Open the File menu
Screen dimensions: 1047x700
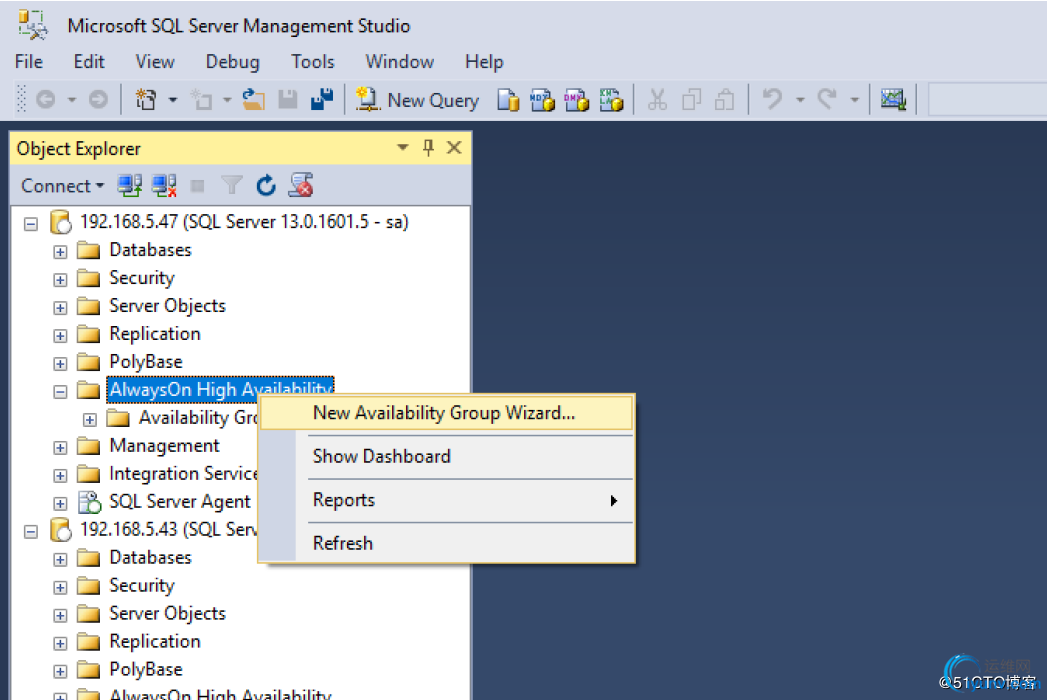29,61
